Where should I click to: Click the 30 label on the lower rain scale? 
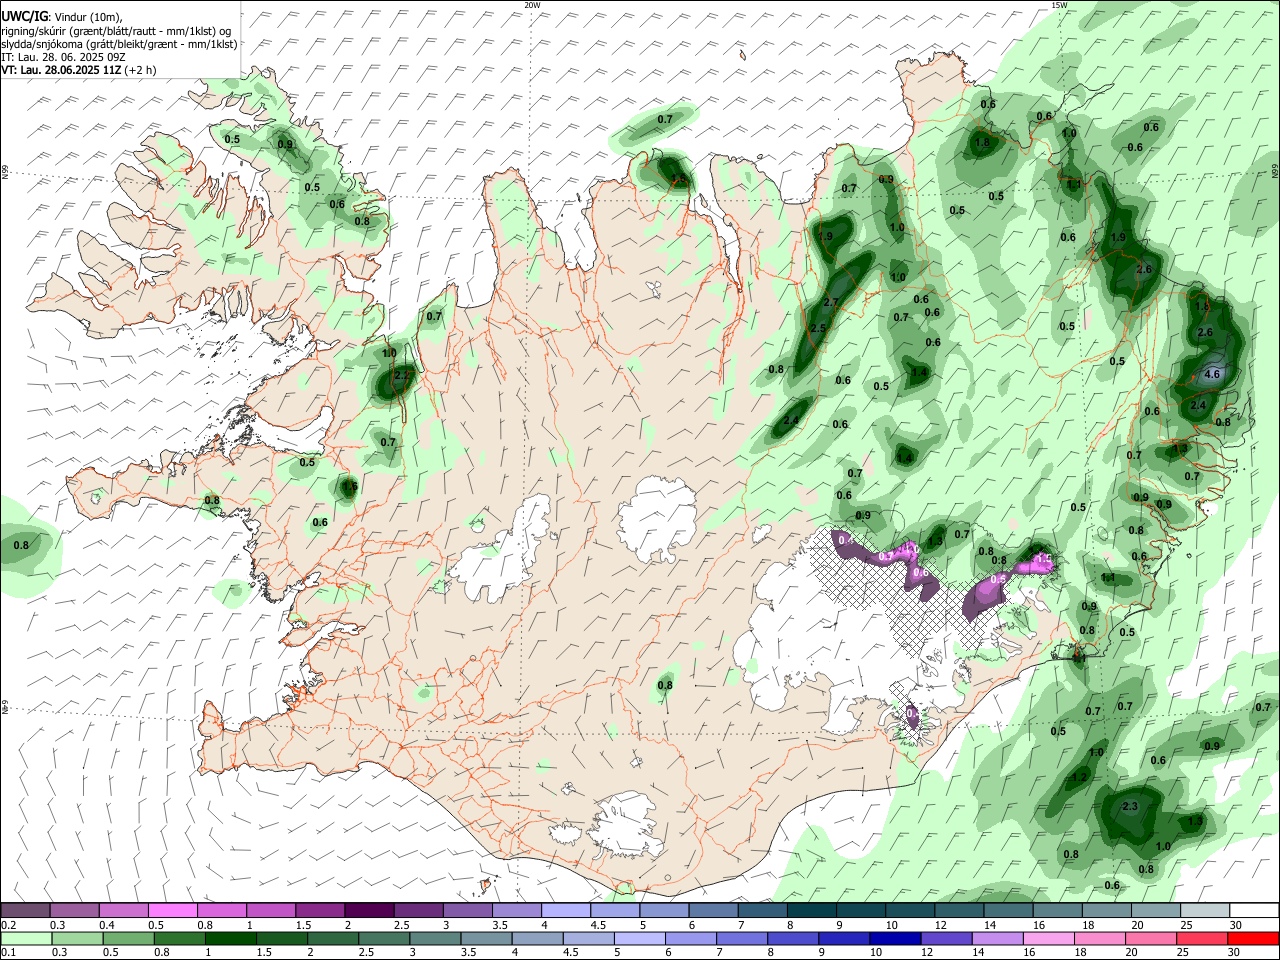(x=1236, y=953)
